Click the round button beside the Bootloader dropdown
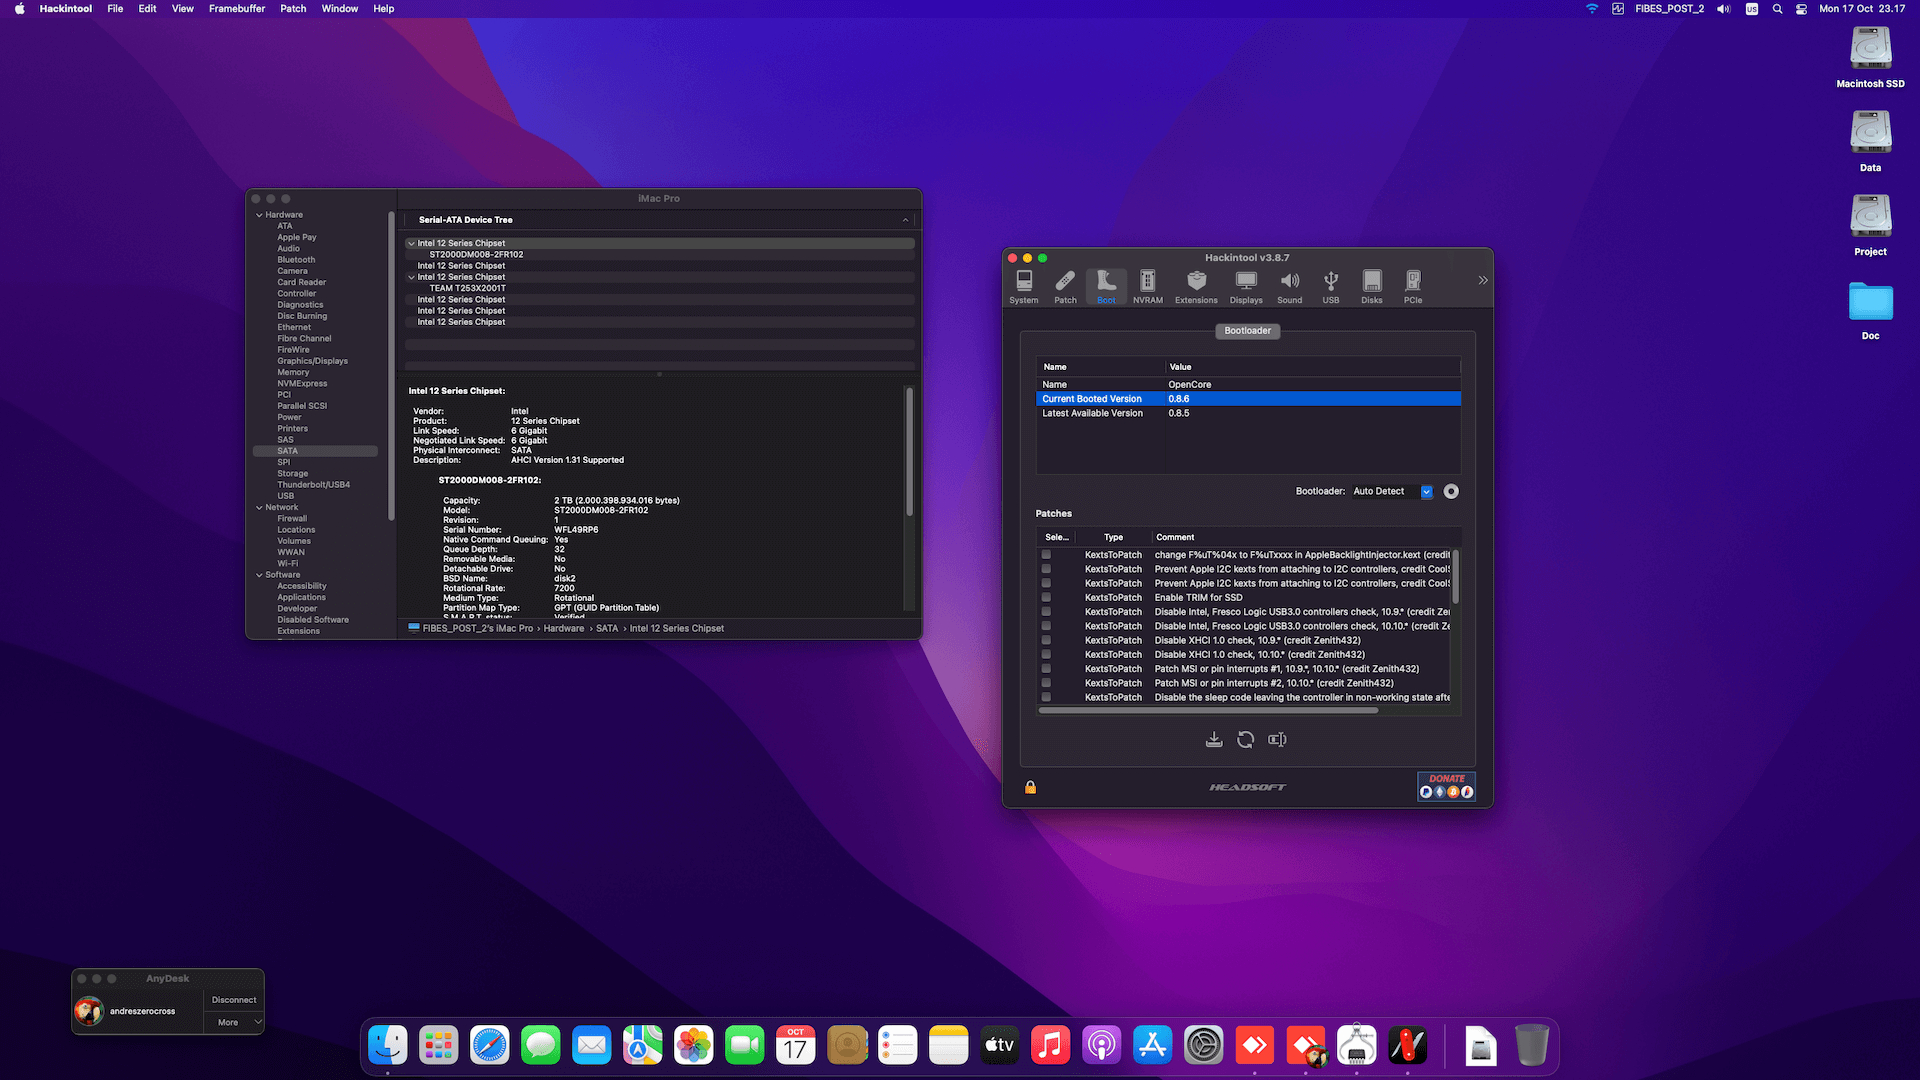 (1451, 492)
